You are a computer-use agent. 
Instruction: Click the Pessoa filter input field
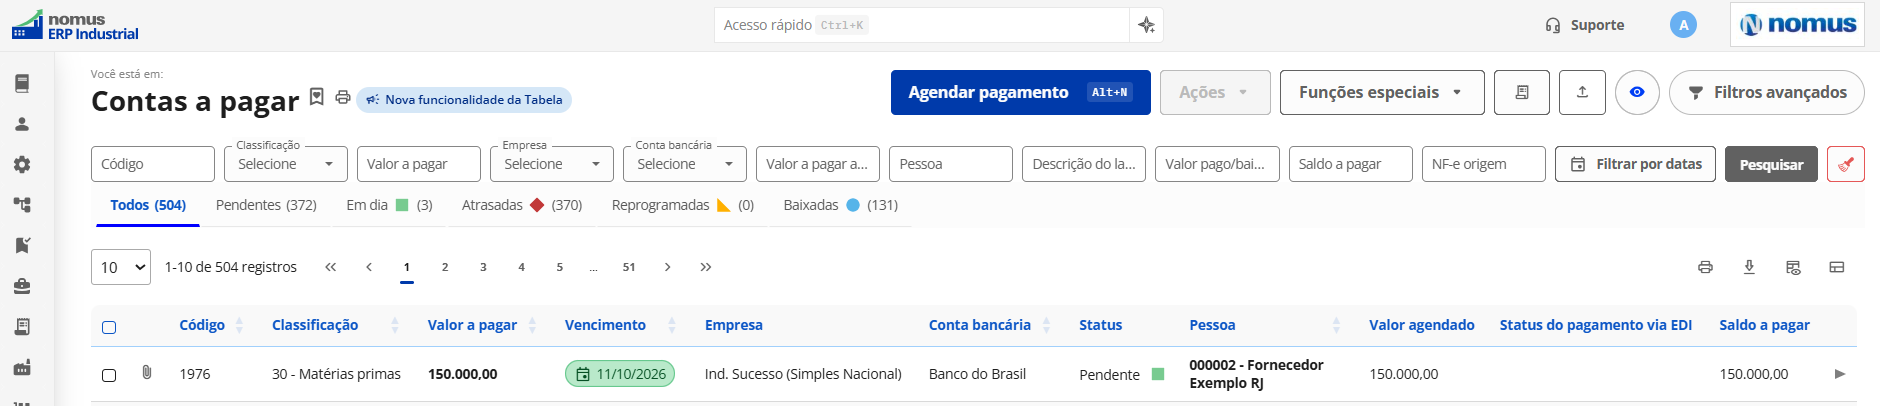click(951, 164)
